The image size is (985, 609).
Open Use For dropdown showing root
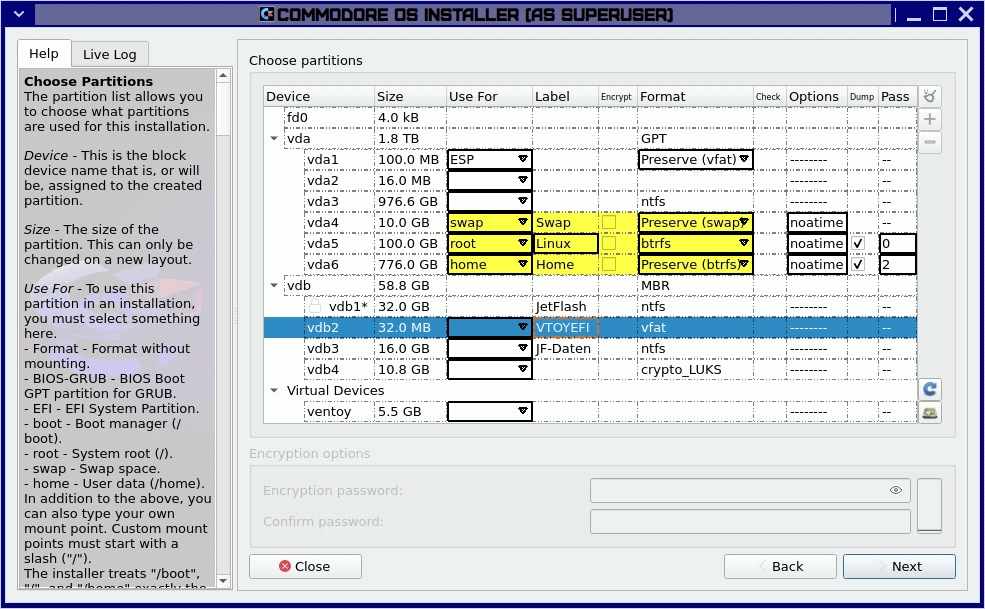point(490,243)
